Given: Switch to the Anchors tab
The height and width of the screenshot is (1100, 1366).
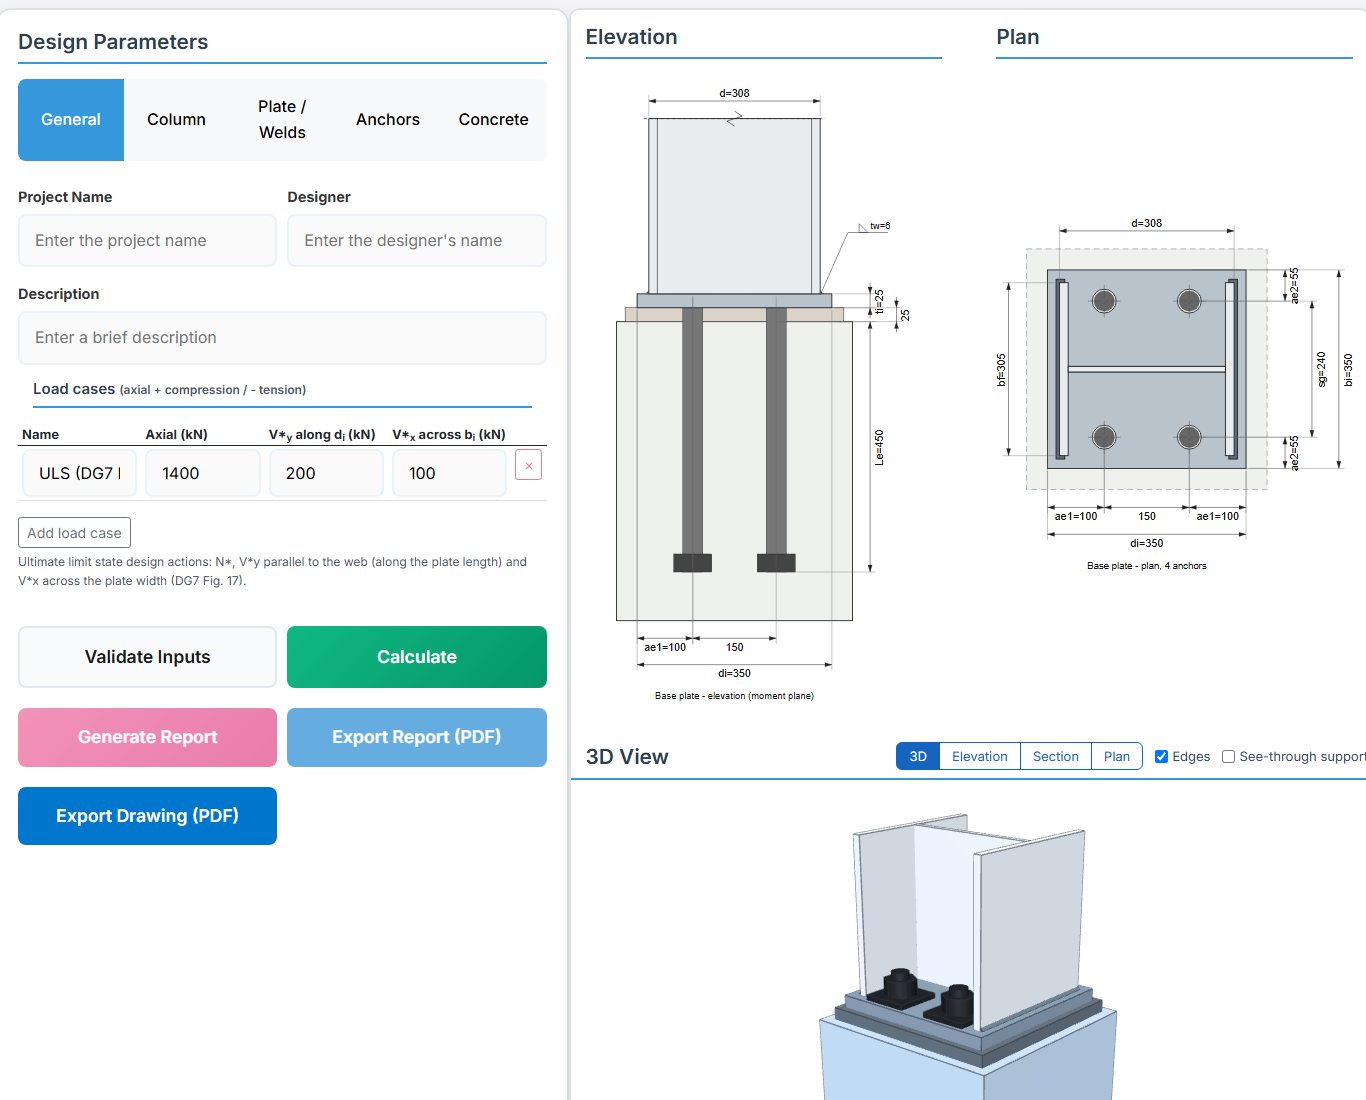Looking at the screenshot, I should (x=388, y=120).
